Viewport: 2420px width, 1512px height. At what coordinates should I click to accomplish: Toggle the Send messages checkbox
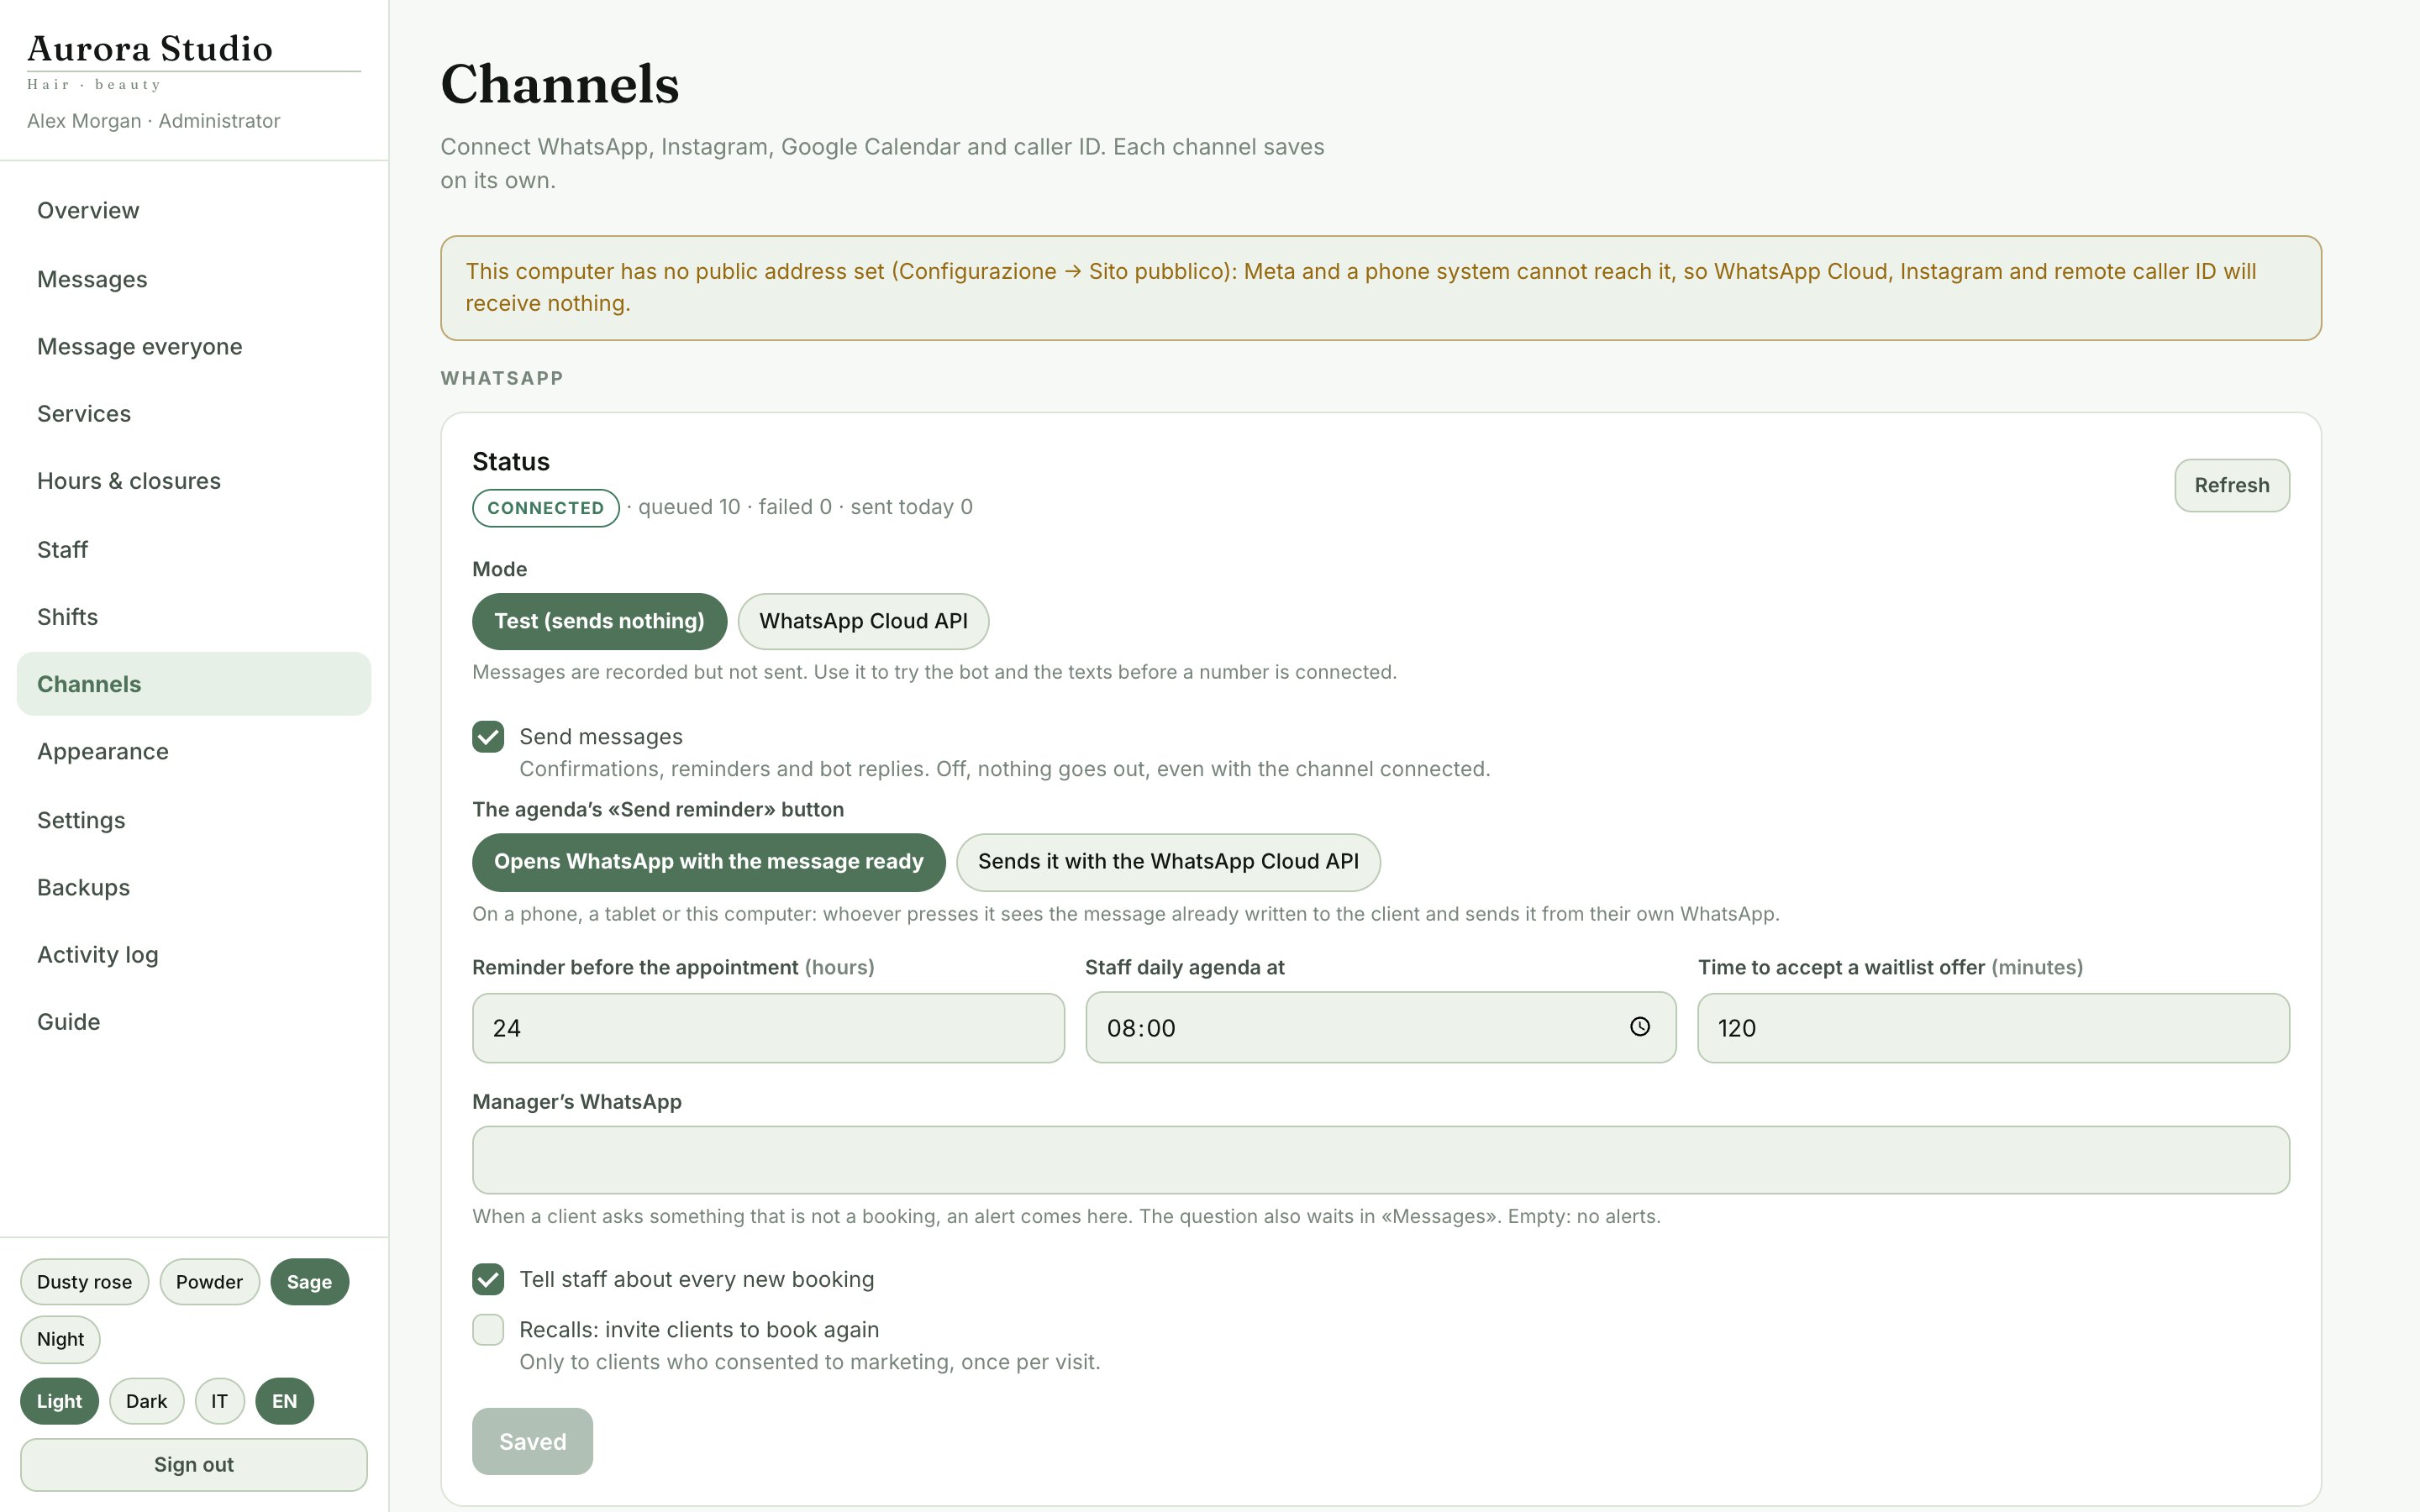[x=488, y=737]
